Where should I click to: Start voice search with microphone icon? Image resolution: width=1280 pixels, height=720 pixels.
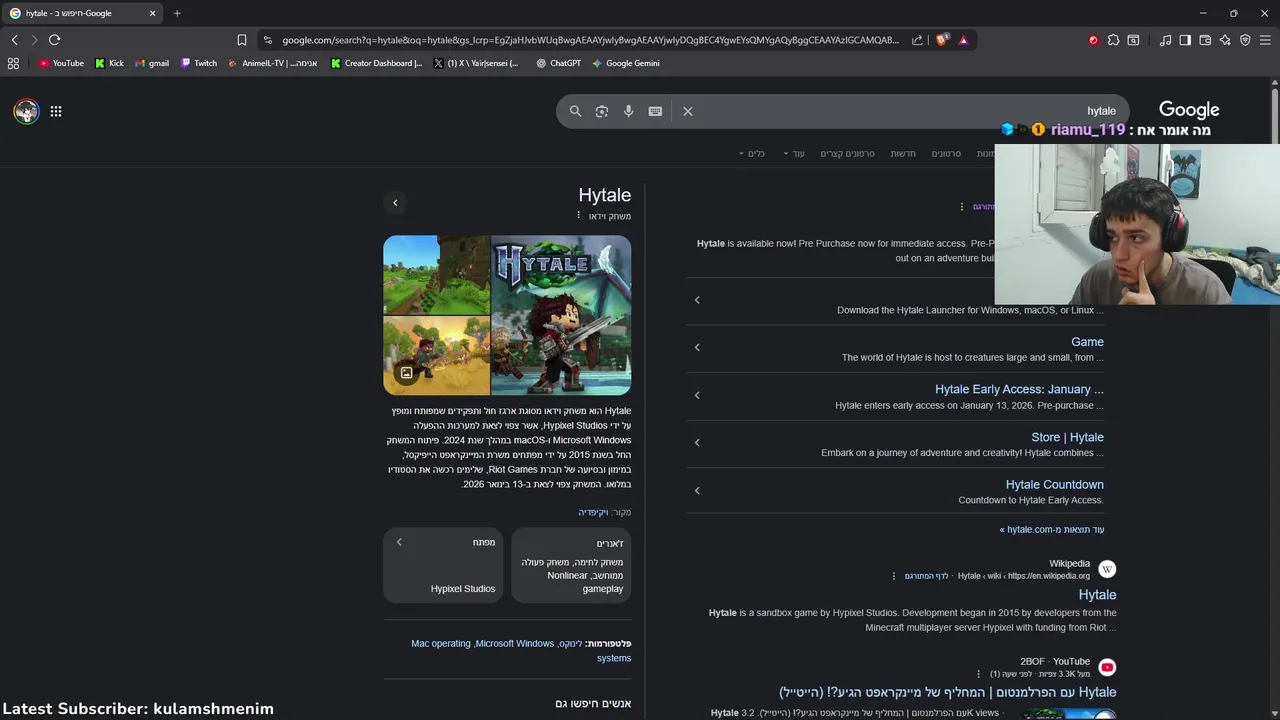[628, 111]
